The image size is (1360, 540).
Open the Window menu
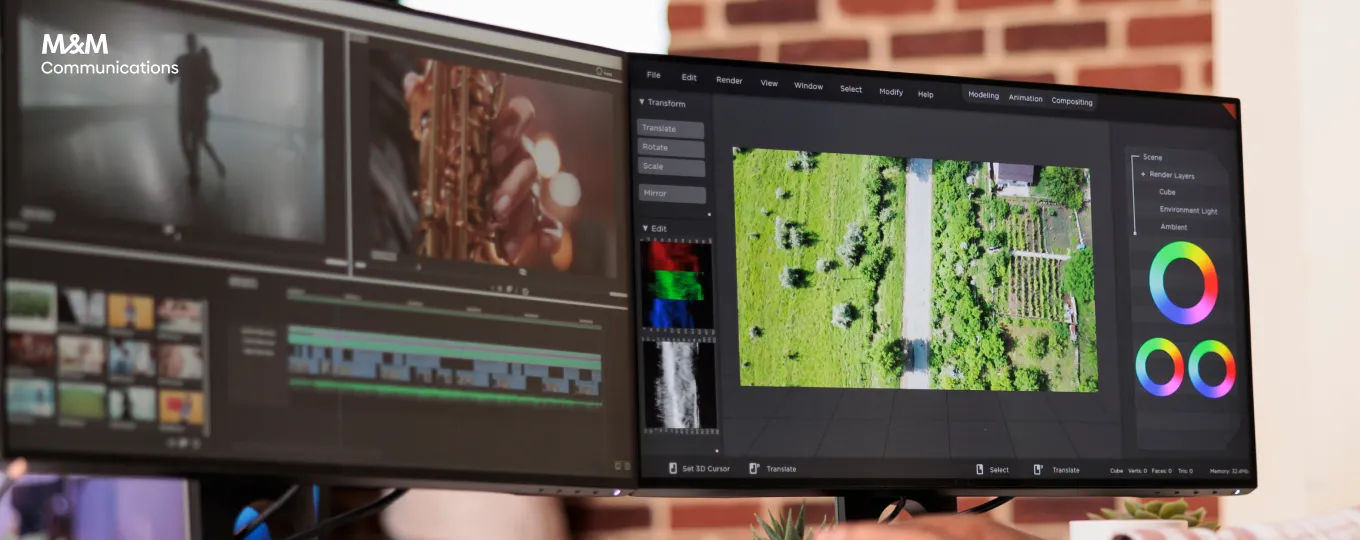pyautogui.click(x=808, y=86)
